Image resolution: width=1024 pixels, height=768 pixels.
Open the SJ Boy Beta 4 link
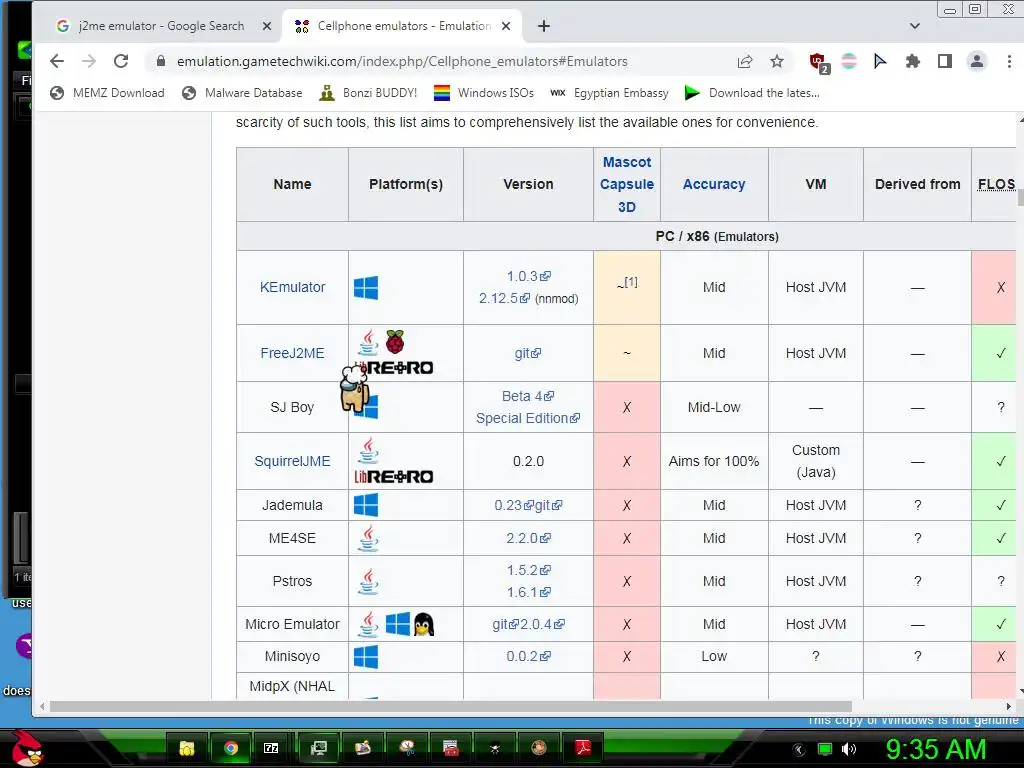point(528,396)
